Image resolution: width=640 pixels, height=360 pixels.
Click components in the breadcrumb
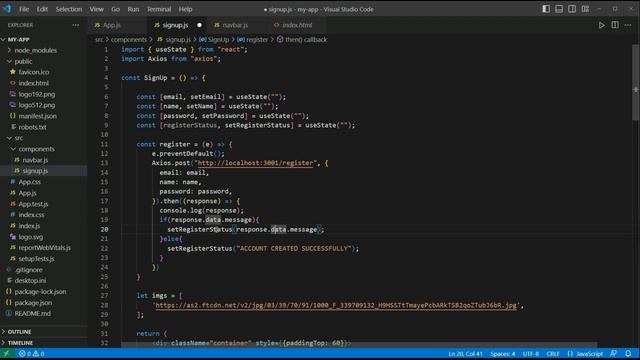point(129,40)
